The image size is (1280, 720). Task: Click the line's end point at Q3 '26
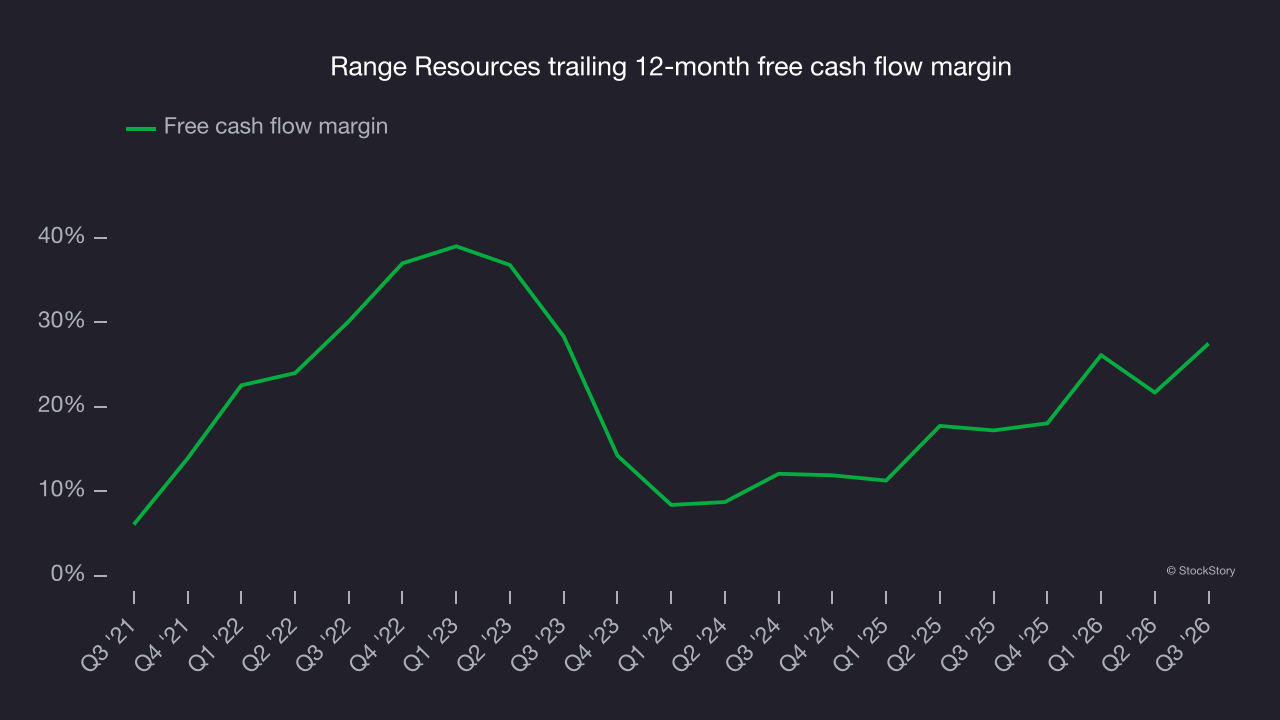tap(1208, 344)
